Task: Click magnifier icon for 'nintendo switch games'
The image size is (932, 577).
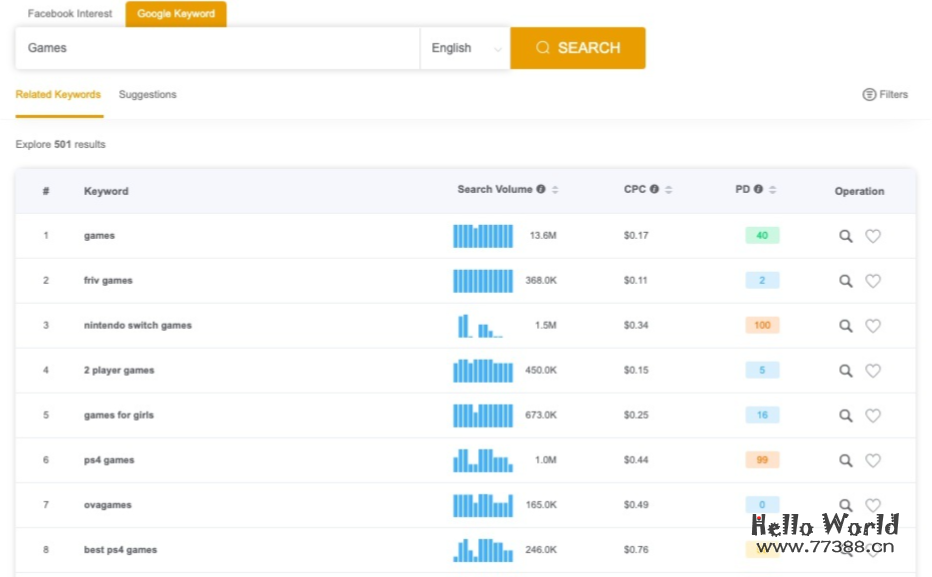Action: coord(845,326)
